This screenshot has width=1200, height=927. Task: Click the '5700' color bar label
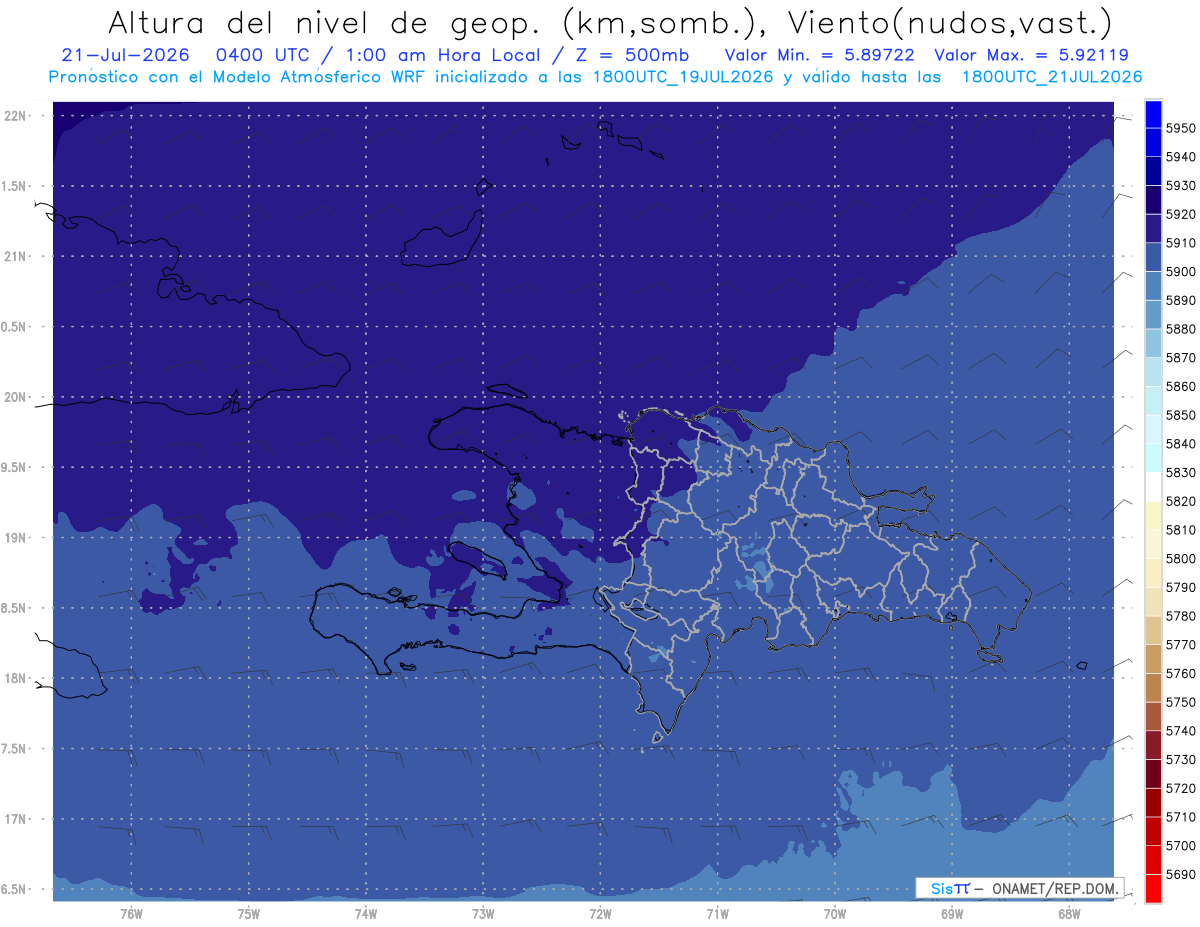click(x=1180, y=845)
